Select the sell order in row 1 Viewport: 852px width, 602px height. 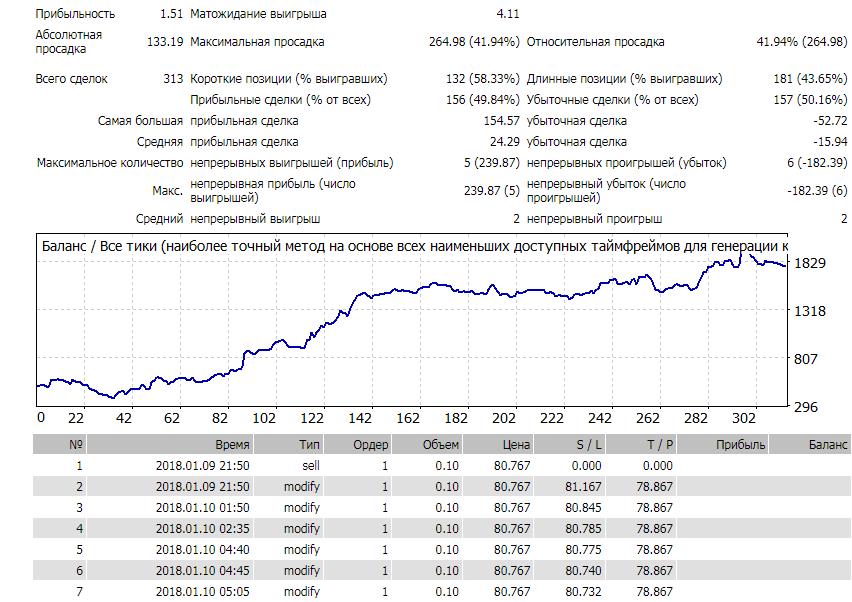310,465
